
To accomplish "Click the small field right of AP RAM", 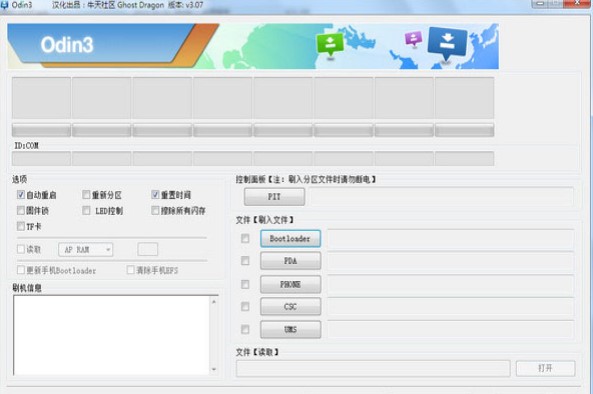I will pos(147,250).
